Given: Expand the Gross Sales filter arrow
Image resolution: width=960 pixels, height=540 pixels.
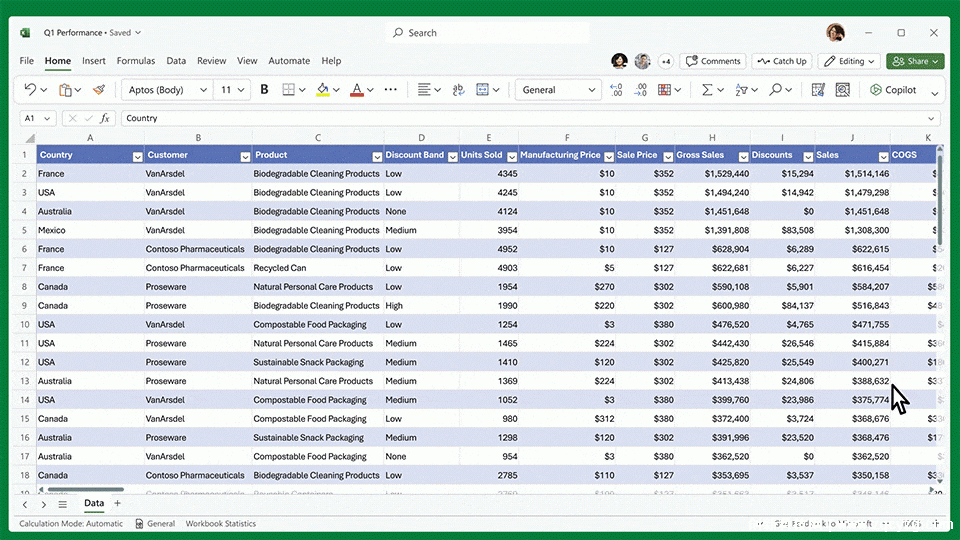Looking at the screenshot, I should [x=743, y=157].
